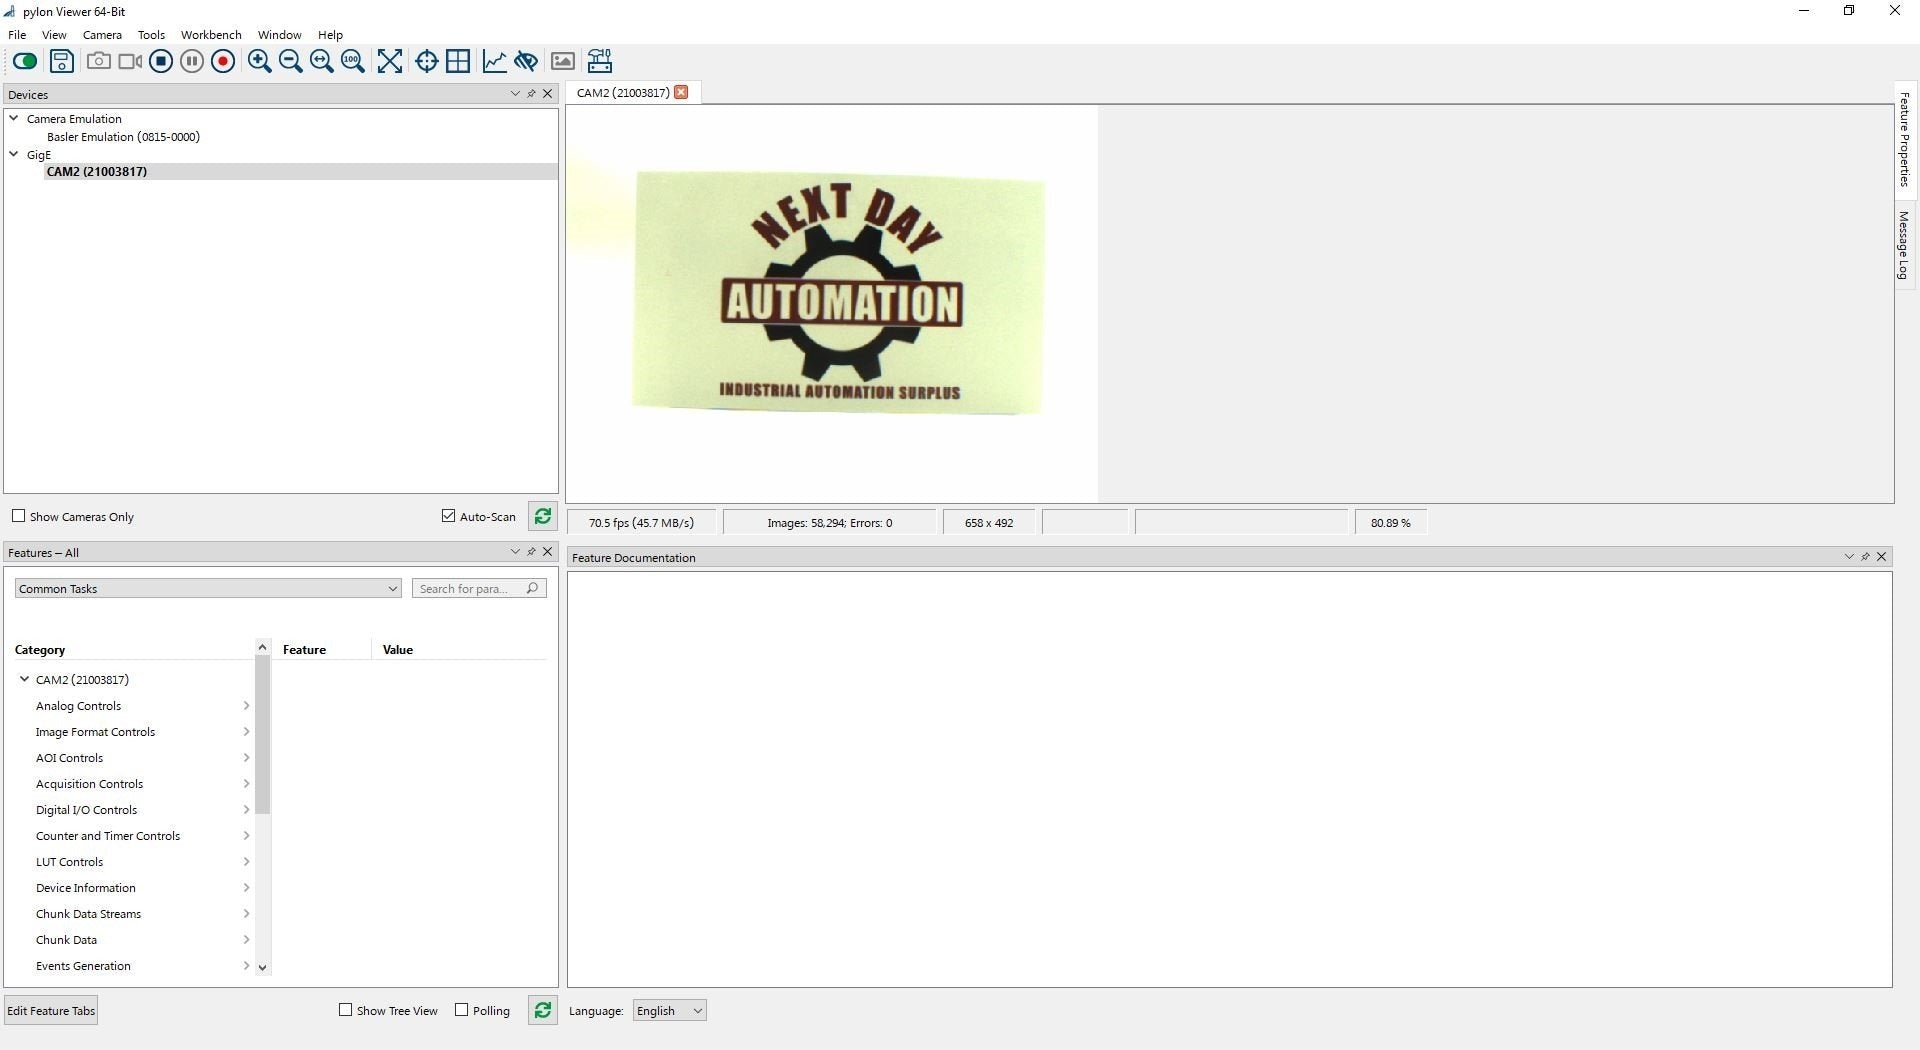This screenshot has width=1920, height=1050.
Task: Click the Save image floppy disk icon
Action: 62,61
